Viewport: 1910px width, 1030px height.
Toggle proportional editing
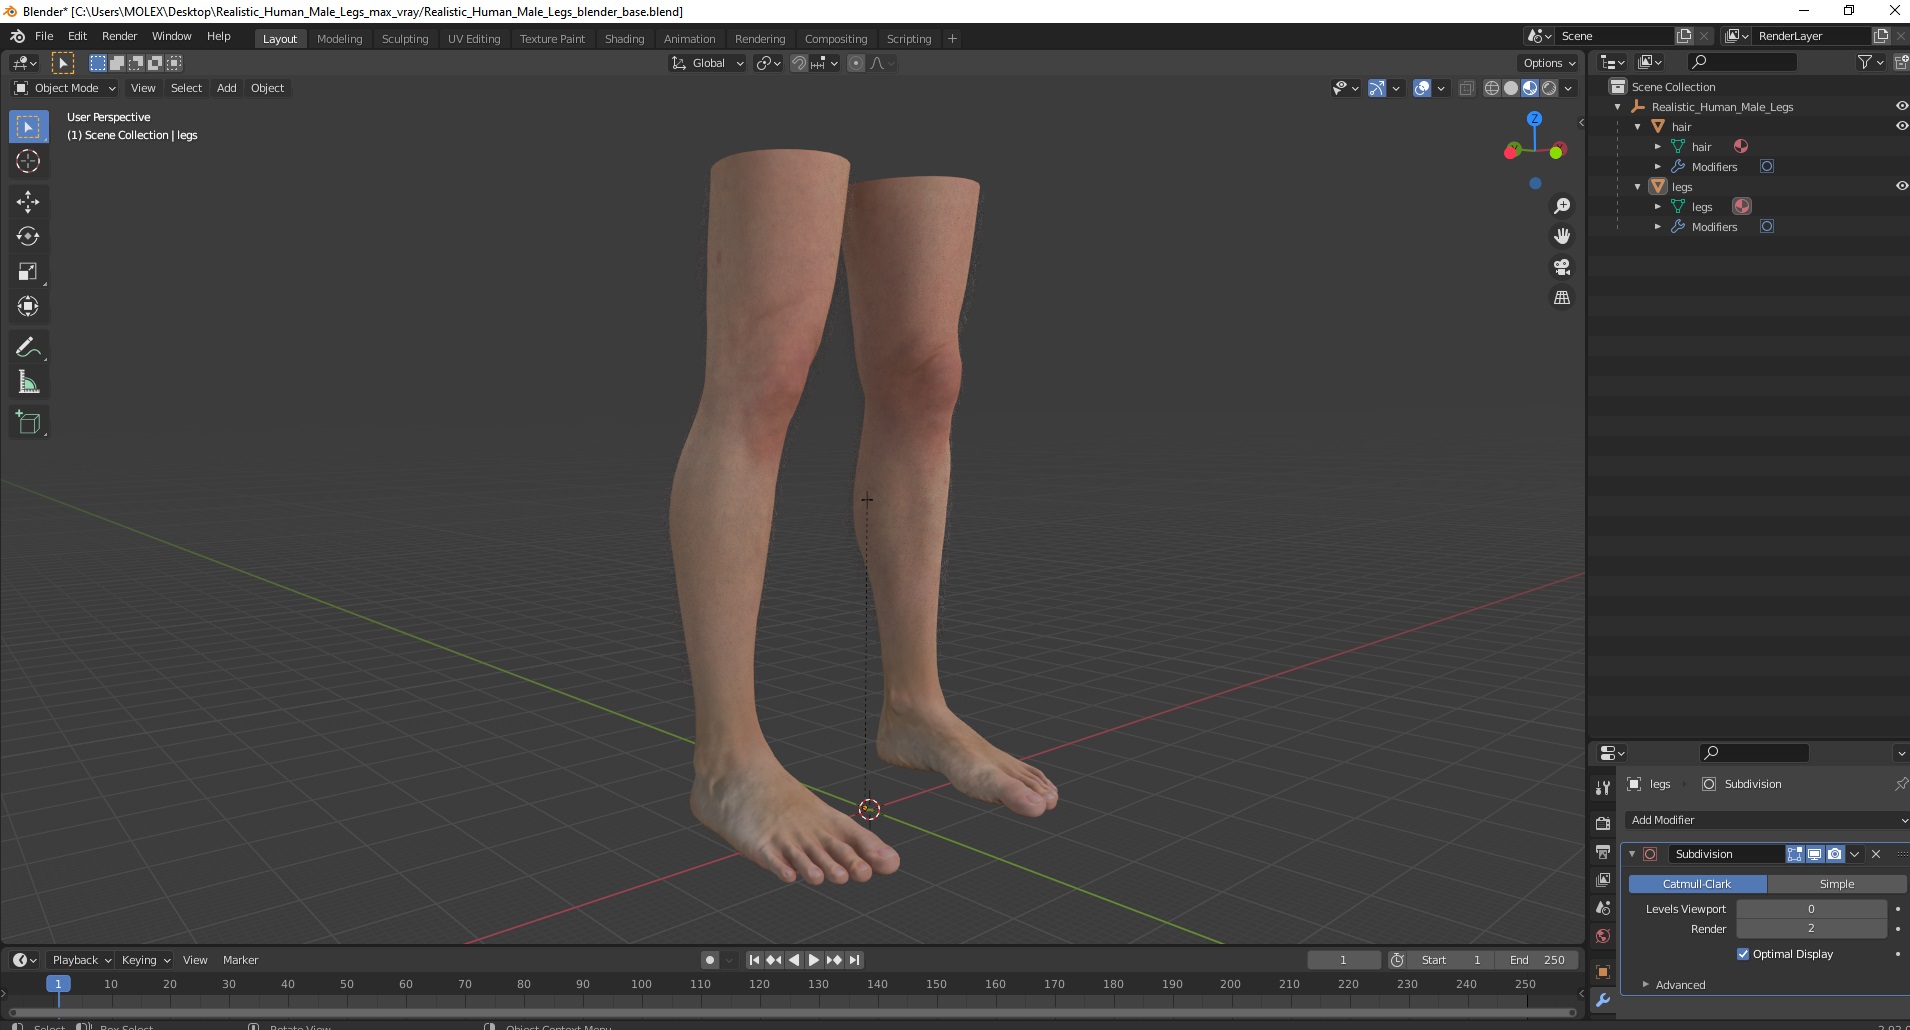click(855, 63)
